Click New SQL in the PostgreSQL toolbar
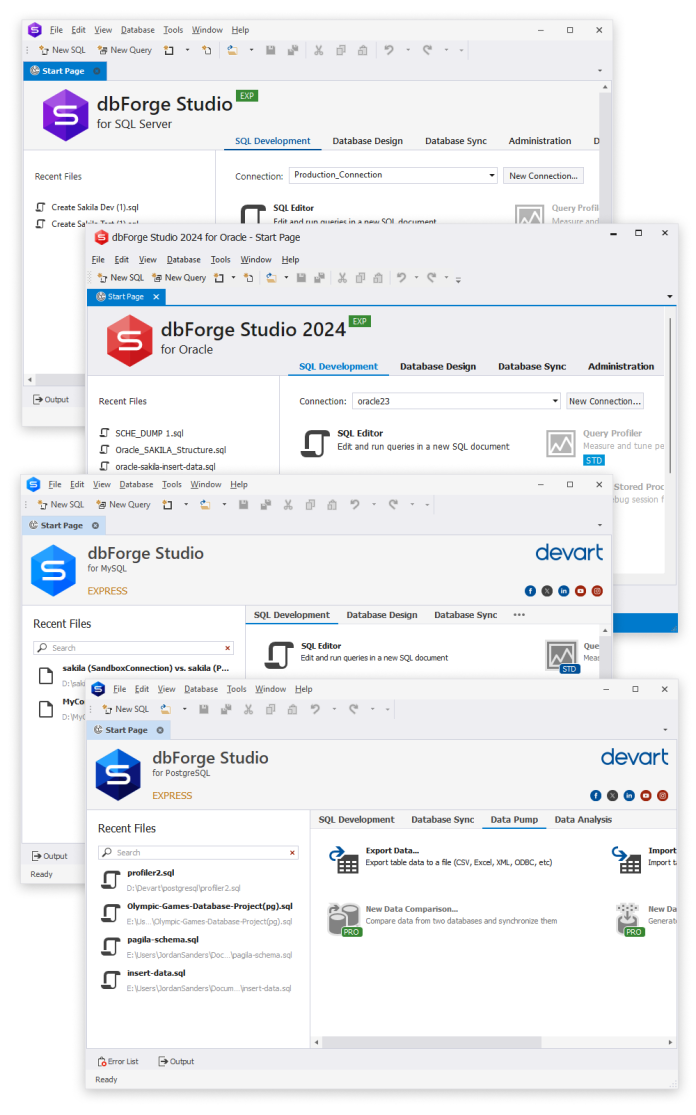Viewport: 696px width, 1115px height. click(x=125, y=709)
